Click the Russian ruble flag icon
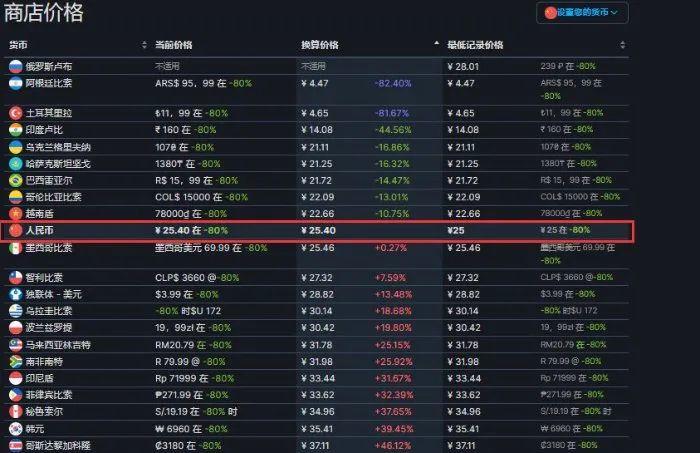Image resolution: width=700 pixels, height=453 pixels. [16, 66]
